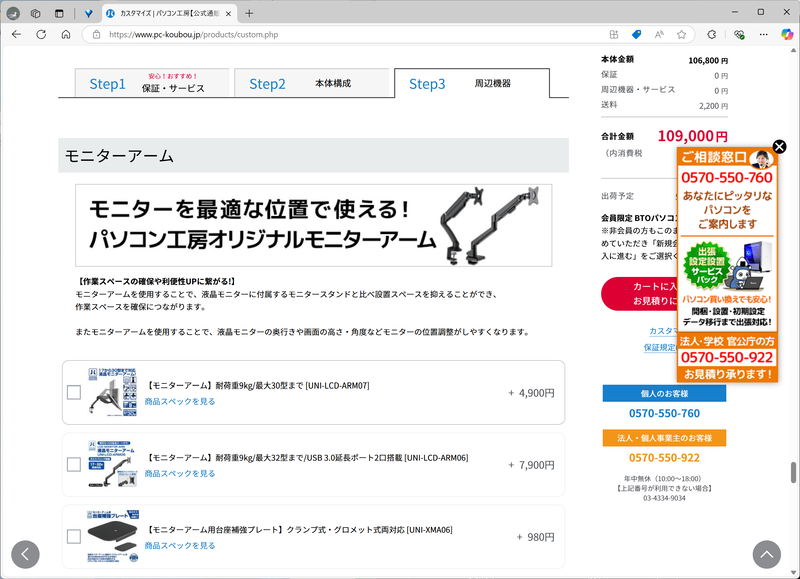Add this page to favorites

682,33
